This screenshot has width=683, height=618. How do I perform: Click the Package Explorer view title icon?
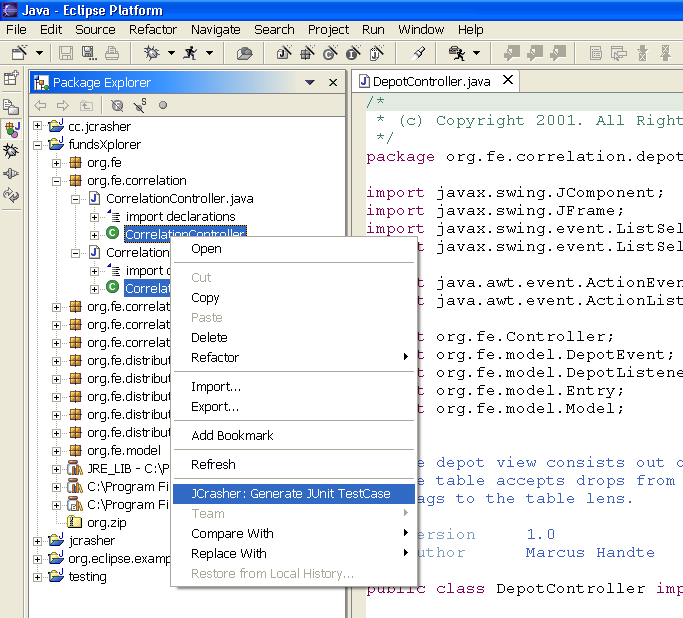[x=41, y=82]
